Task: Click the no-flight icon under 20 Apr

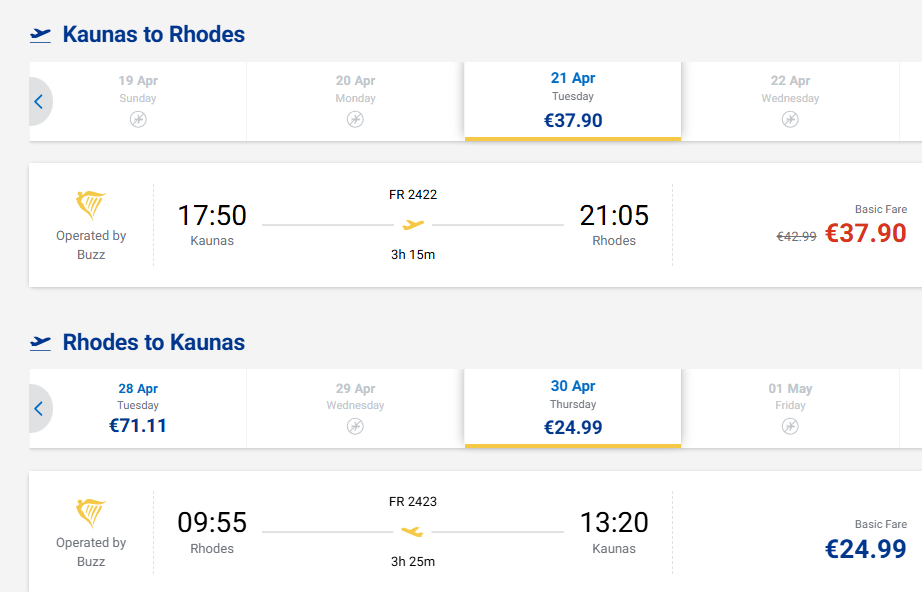Action: click(x=355, y=120)
